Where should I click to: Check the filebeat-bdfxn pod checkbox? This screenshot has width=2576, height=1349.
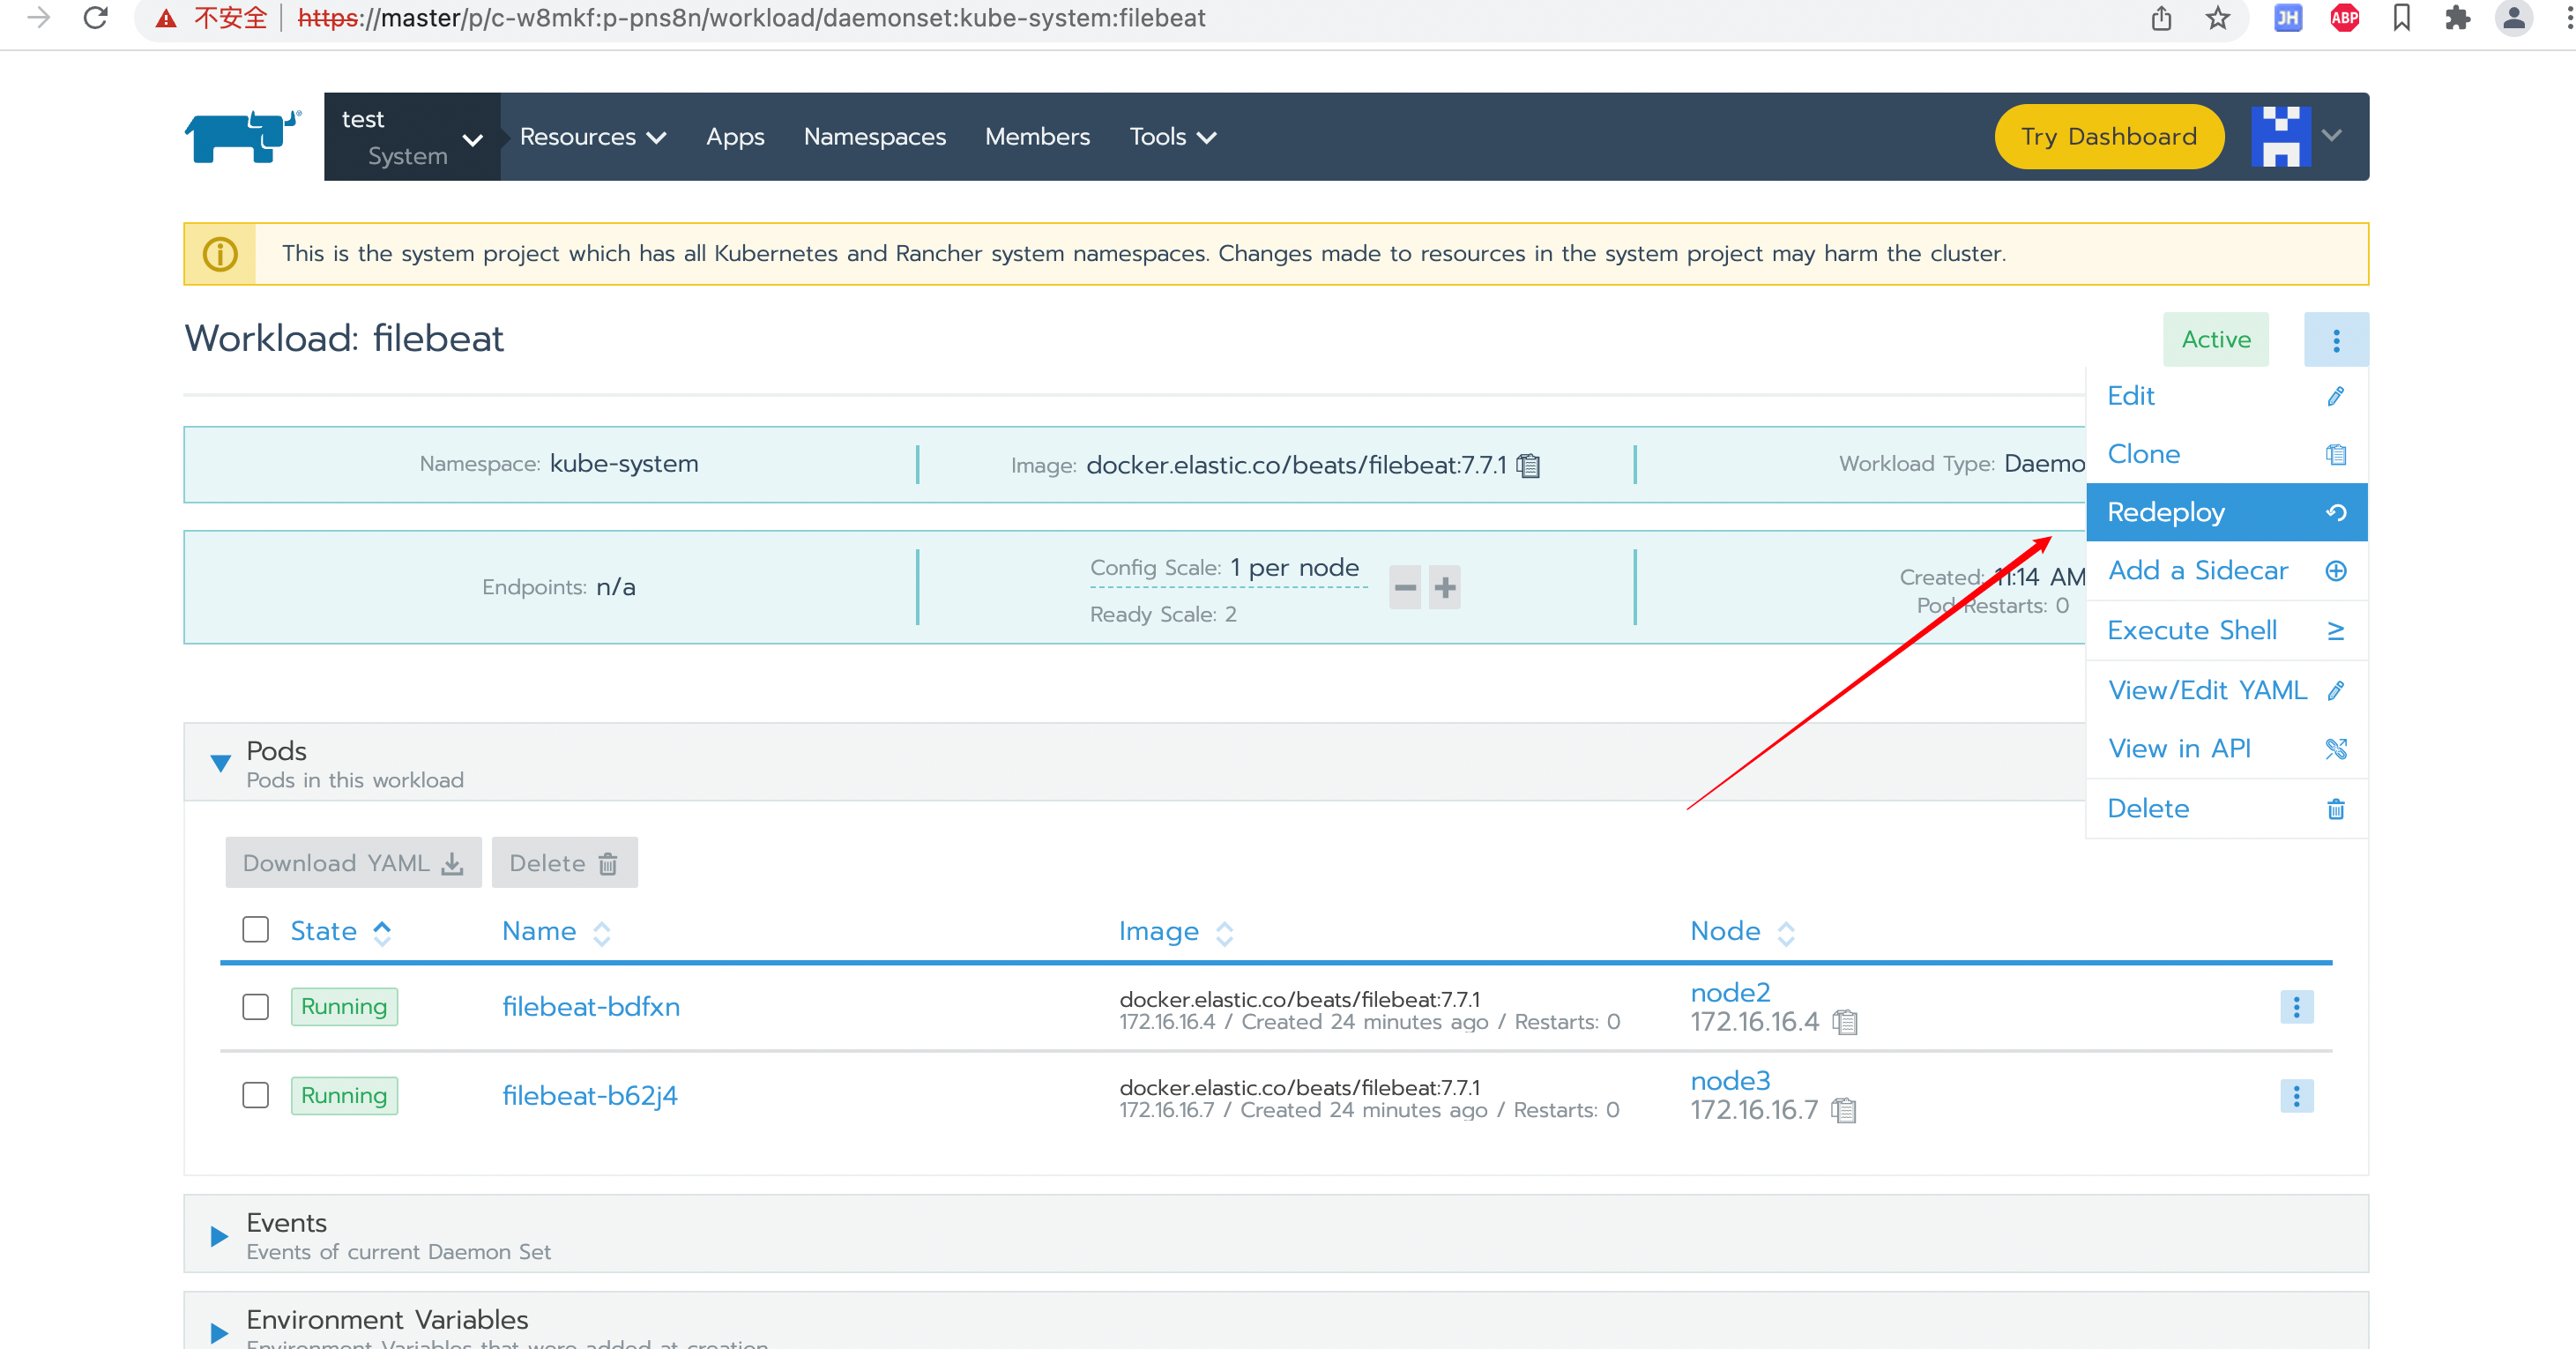point(256,1007)
